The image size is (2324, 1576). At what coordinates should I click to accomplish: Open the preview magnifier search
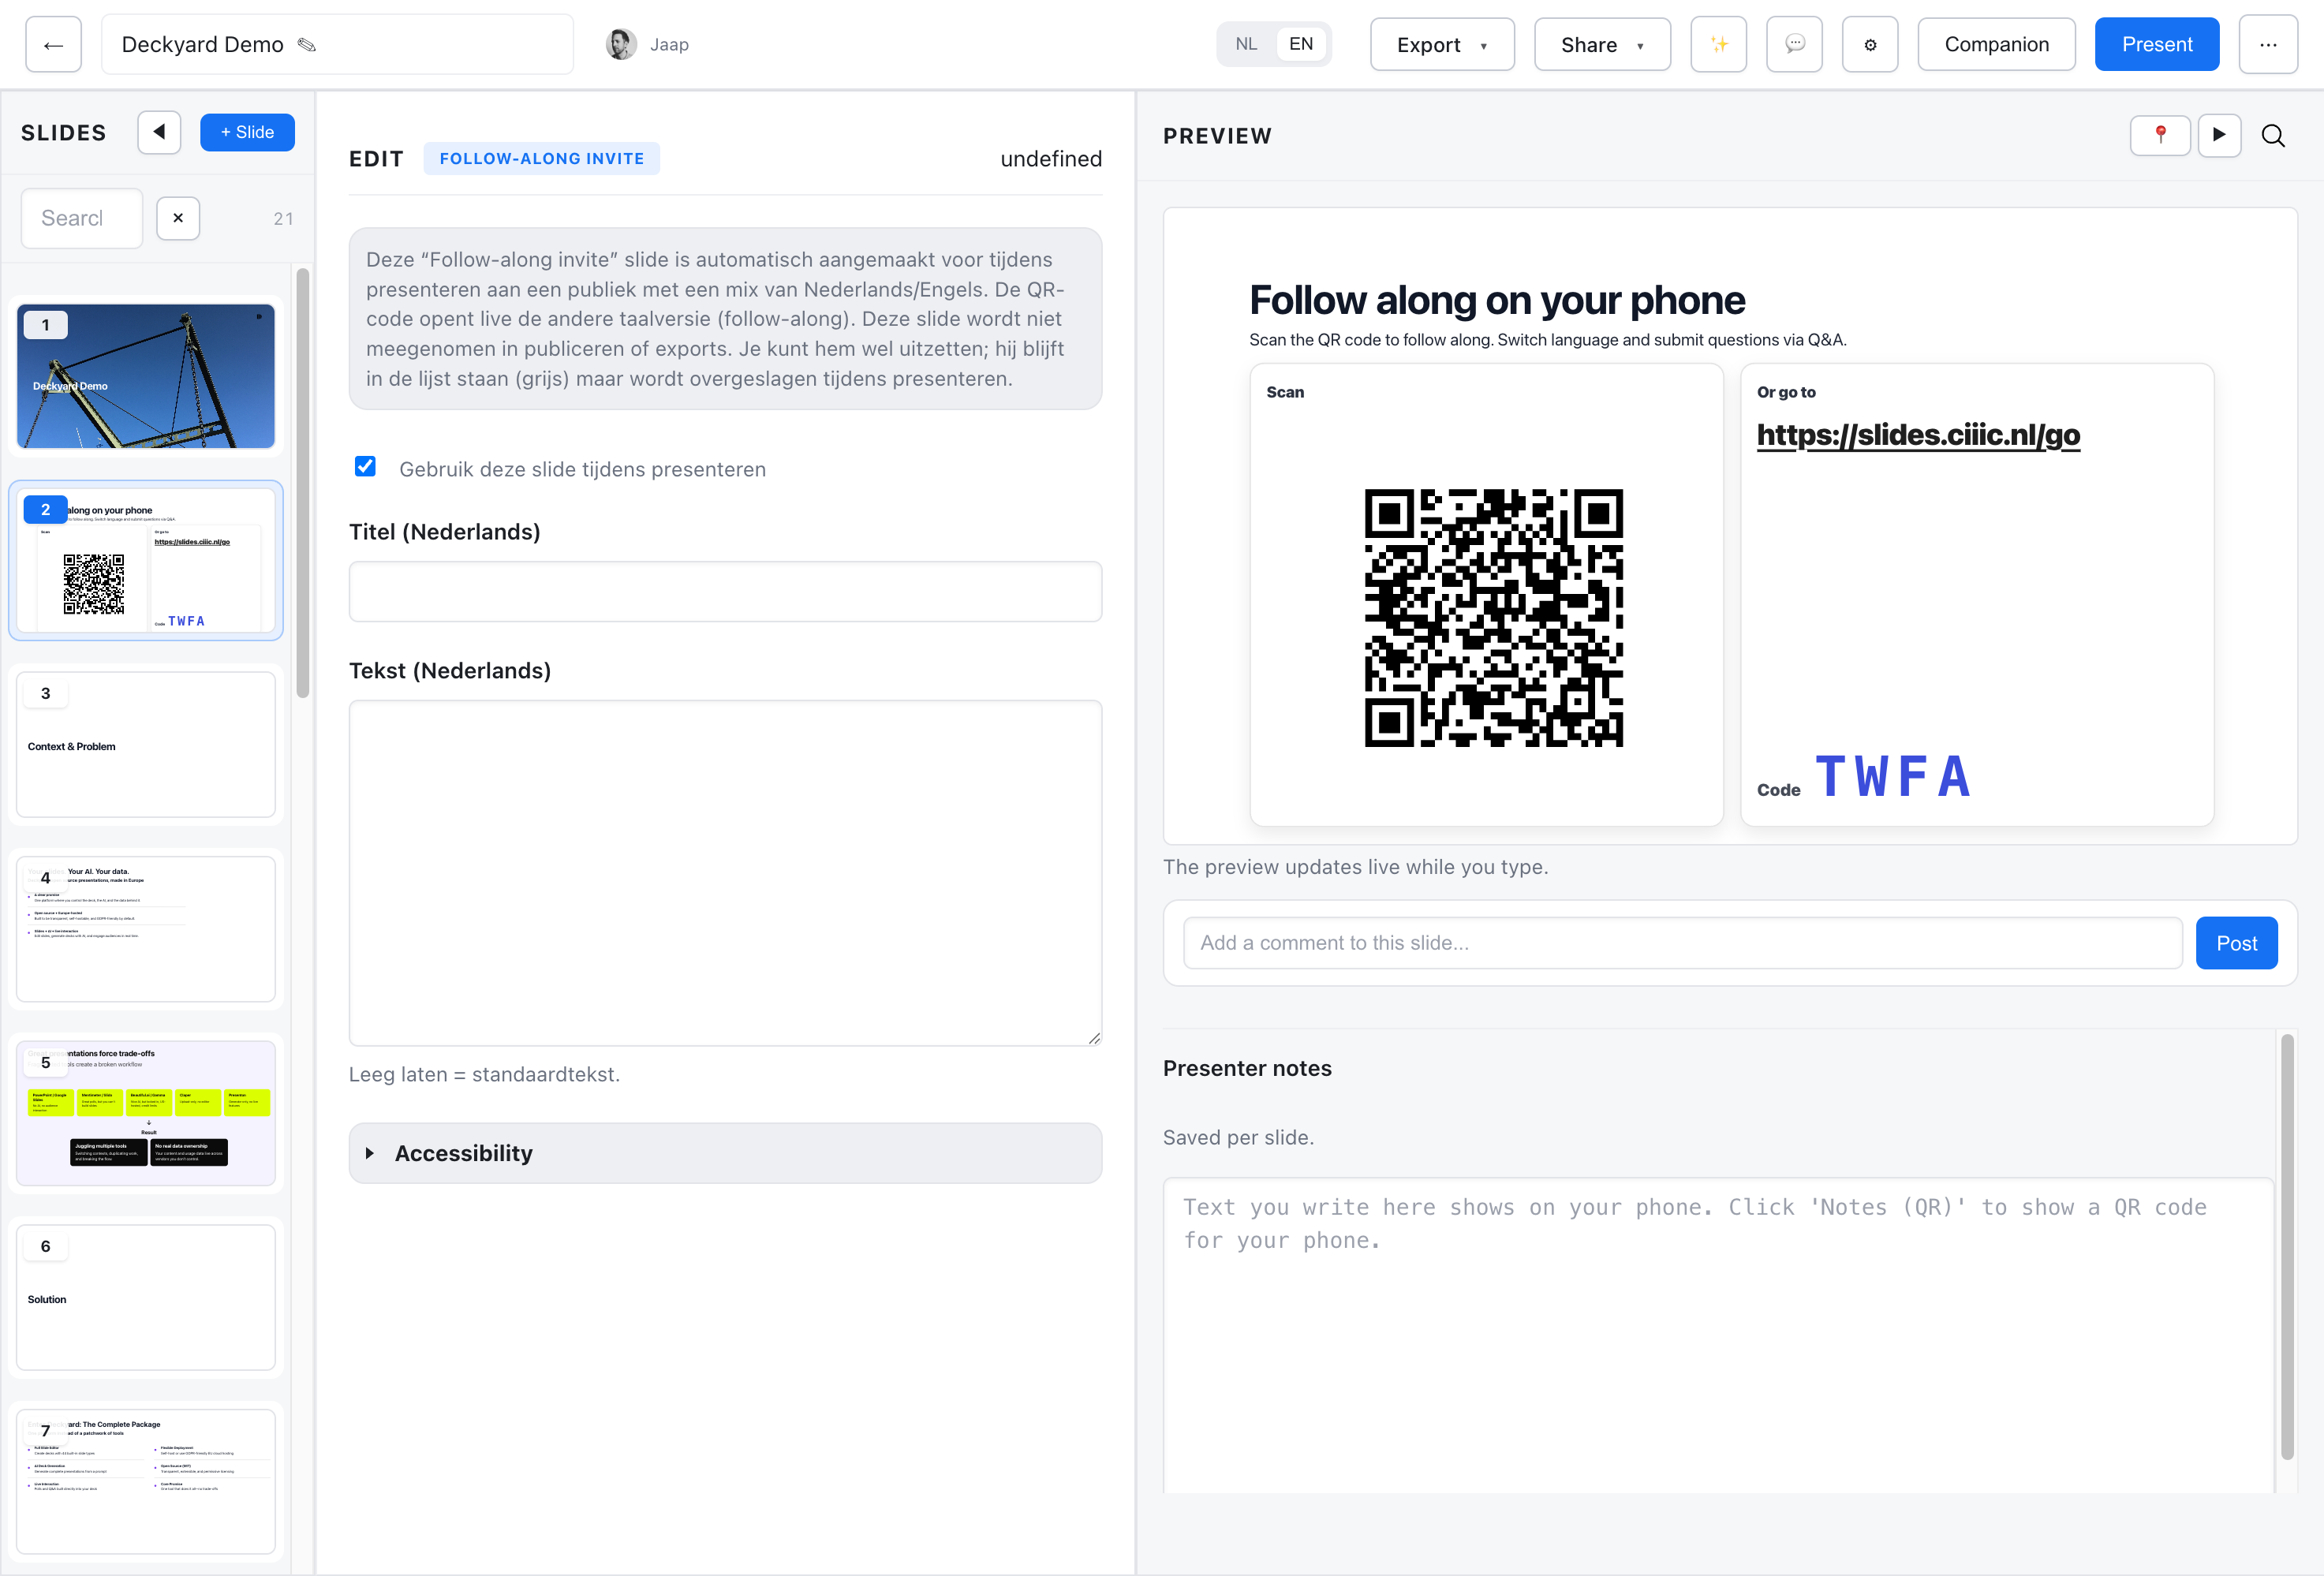(x=2273, y=136)
